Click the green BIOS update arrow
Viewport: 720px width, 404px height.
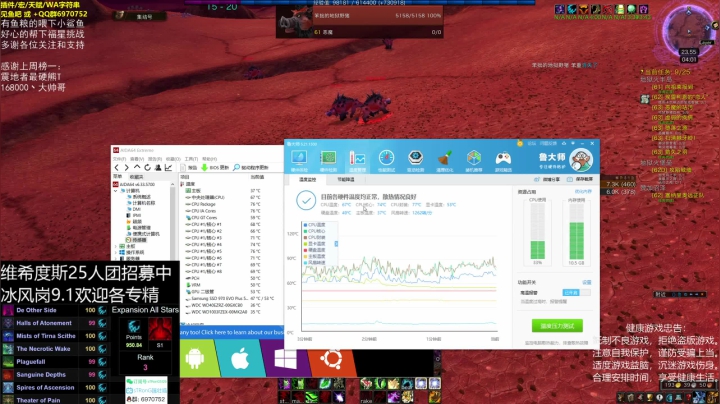coord(204,168)
